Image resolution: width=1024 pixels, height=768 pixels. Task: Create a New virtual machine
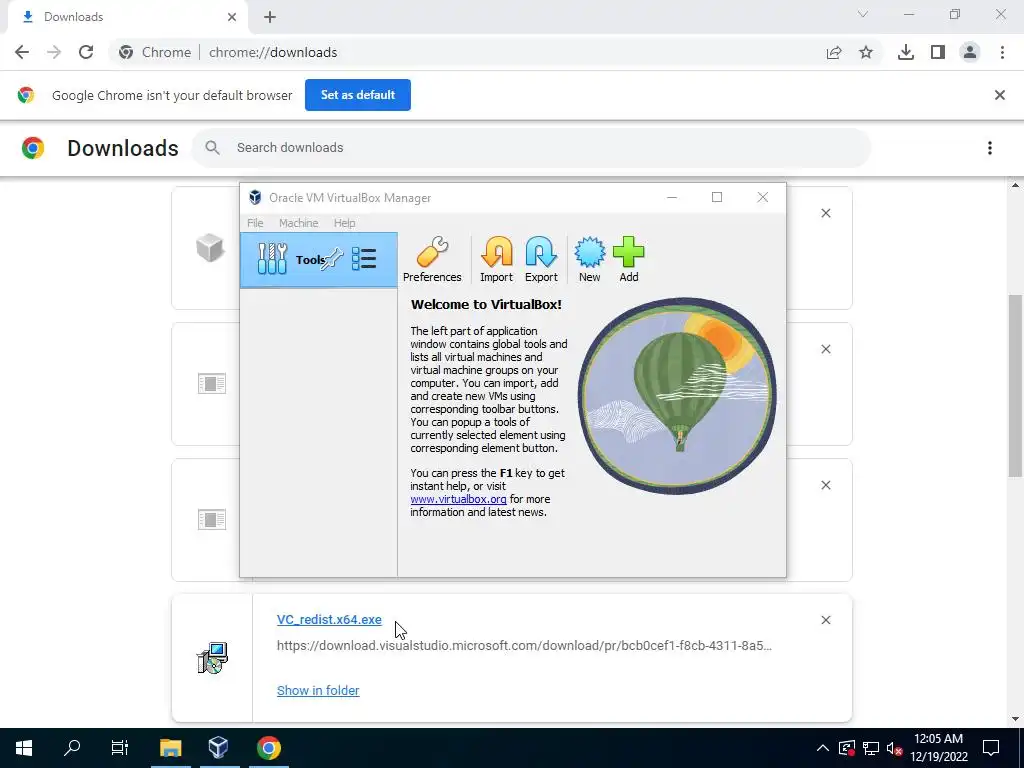coord(589,259)
